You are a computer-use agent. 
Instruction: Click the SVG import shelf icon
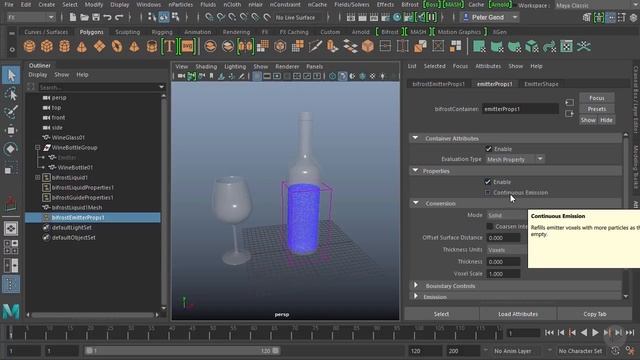click(187, 47)
